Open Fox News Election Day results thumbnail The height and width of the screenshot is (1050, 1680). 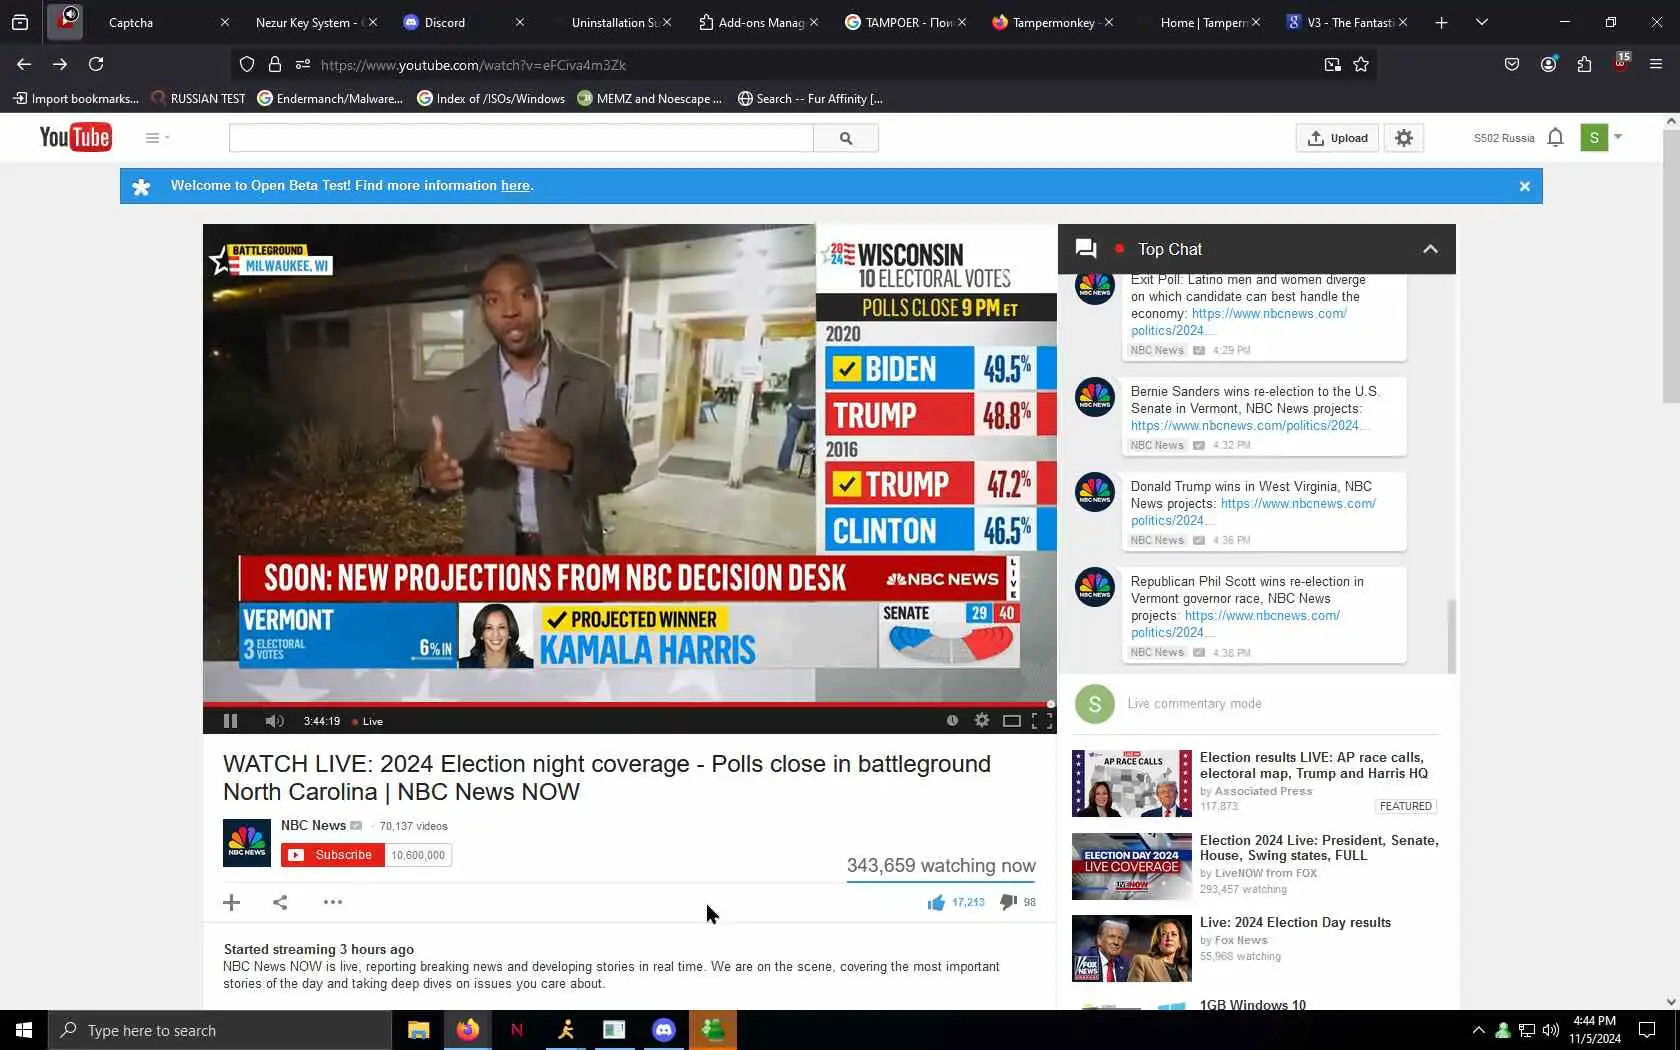(x=1132, y=948)
